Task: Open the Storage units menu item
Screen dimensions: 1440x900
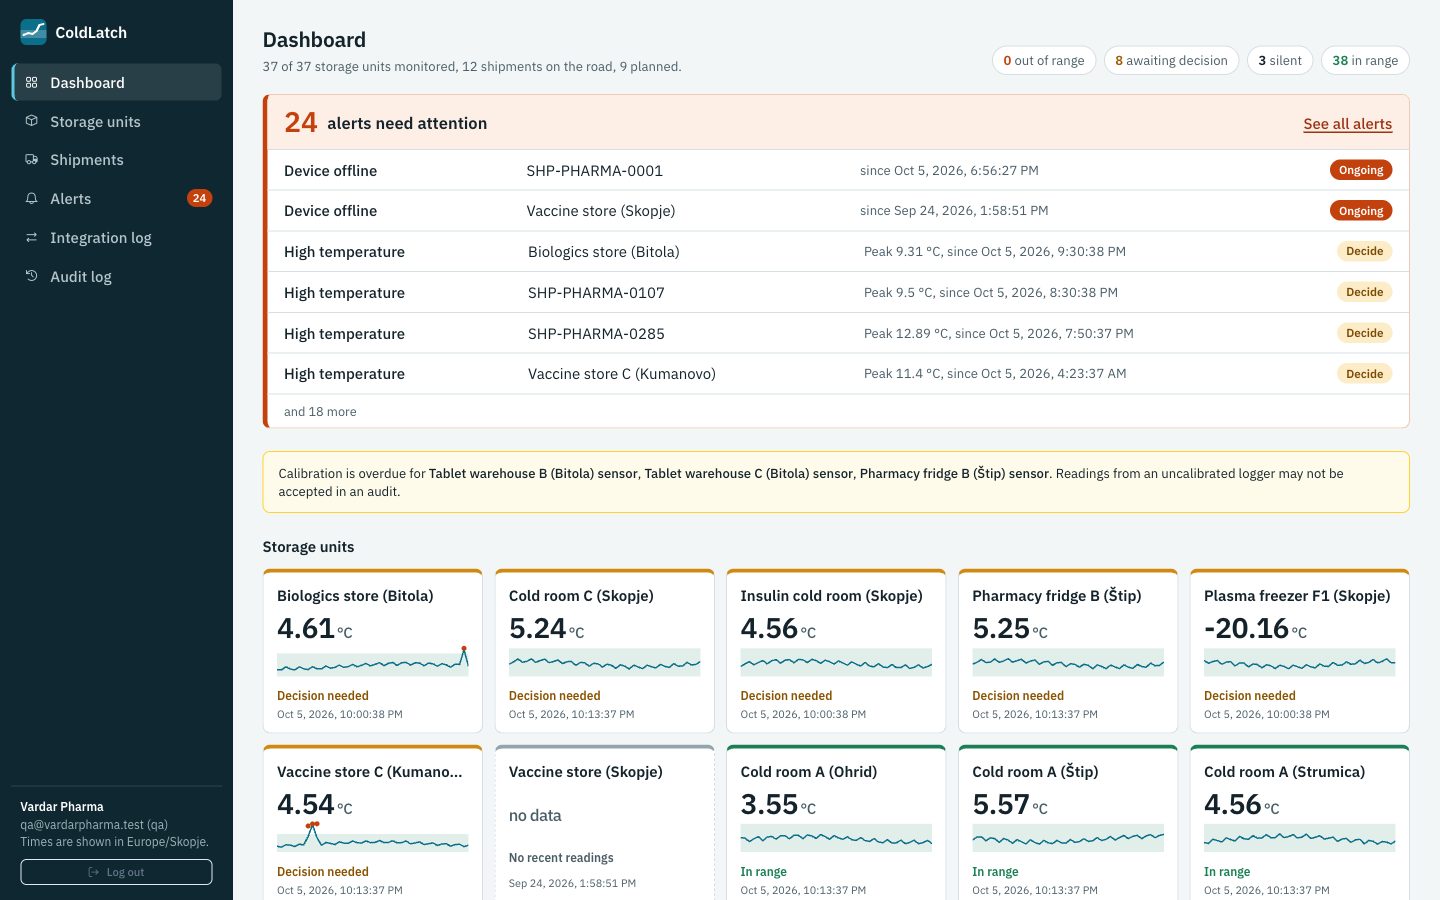Action: (x=117, y=121)
